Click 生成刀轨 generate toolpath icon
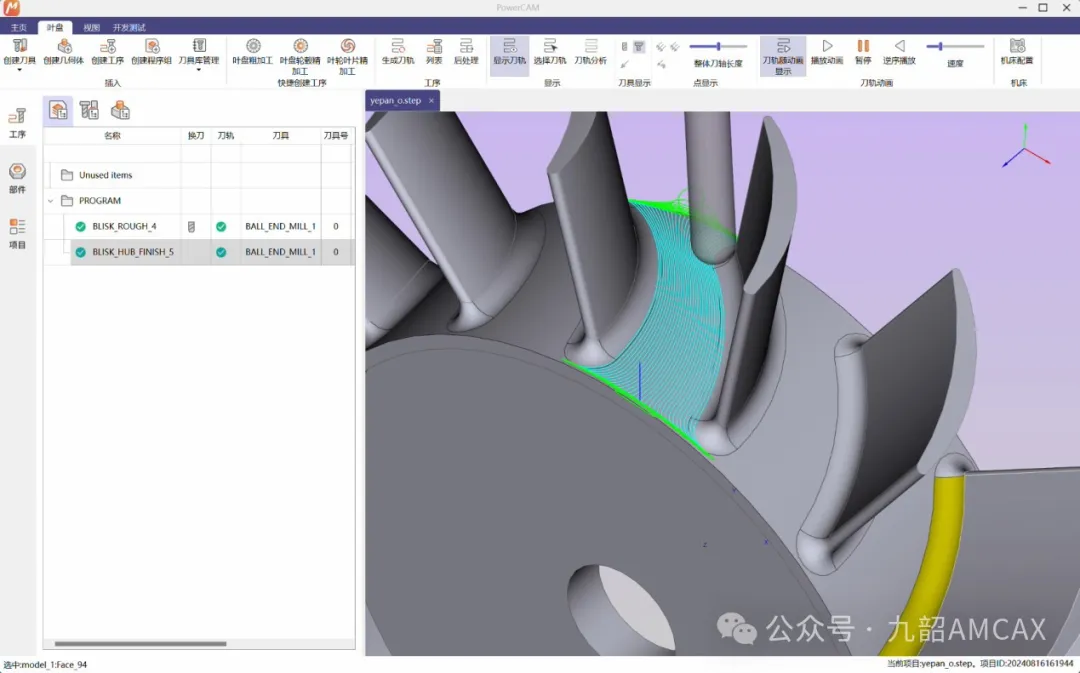This screenshot has height=673, width=1080. pos(397,46)
